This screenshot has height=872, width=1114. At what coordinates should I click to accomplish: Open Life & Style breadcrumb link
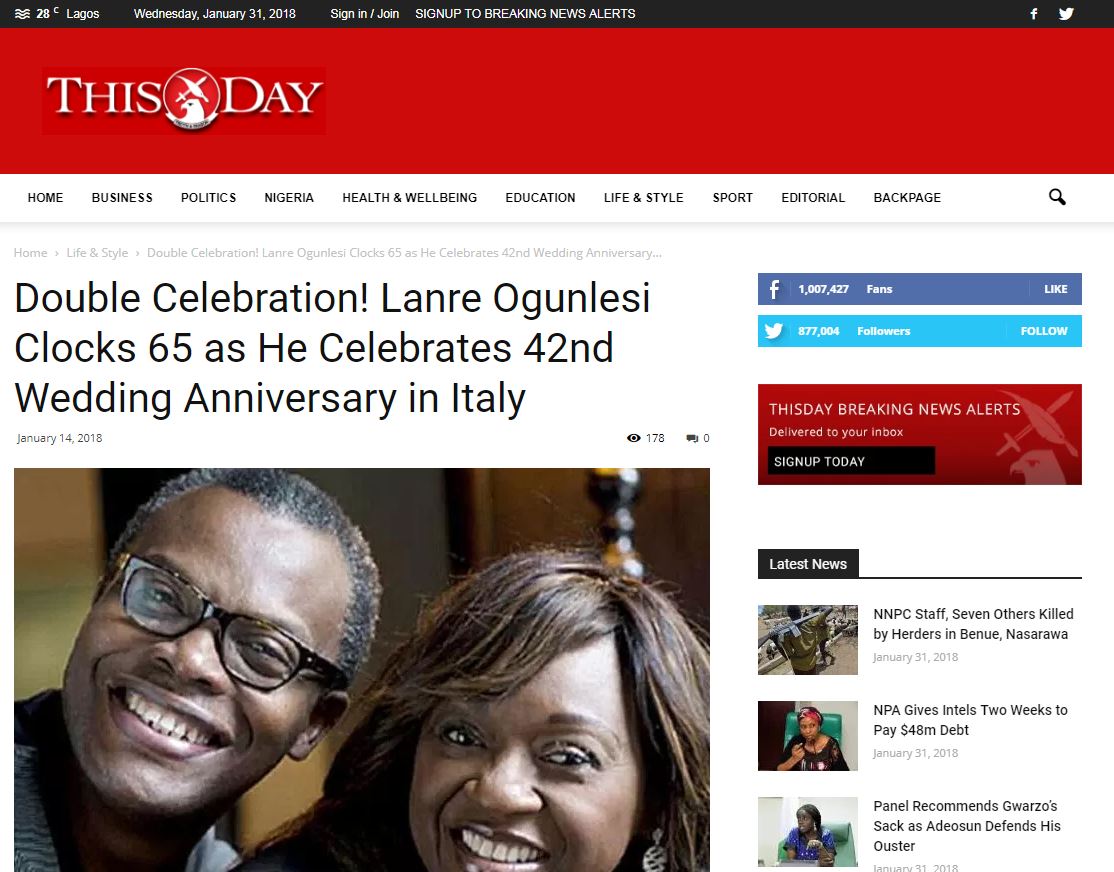pyautogui.click(x=97, y=252)
